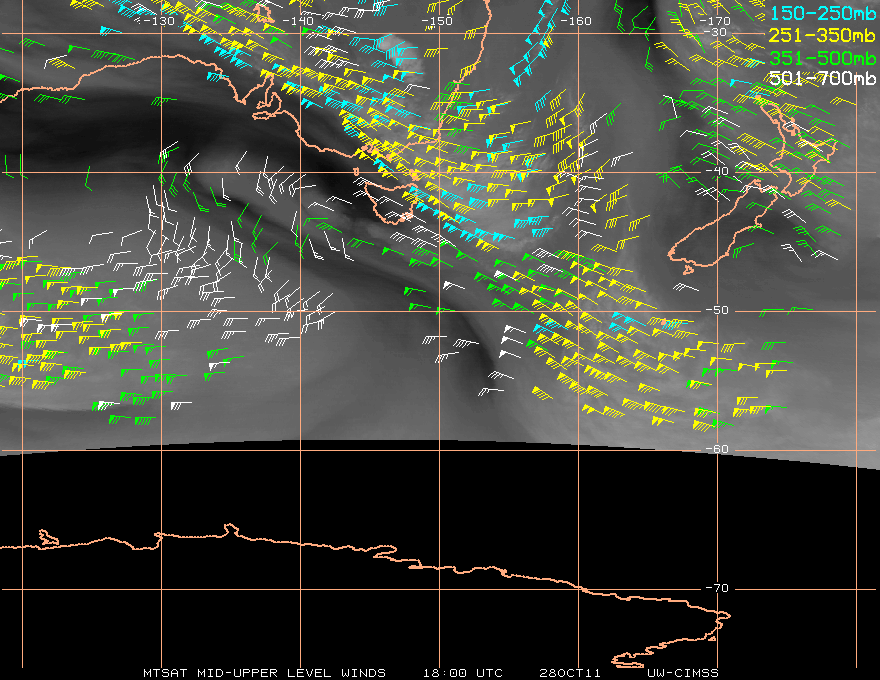This screenshot has width=880, height=680.
Task: Click the -160 longitude label
Action: coord(576,21)
